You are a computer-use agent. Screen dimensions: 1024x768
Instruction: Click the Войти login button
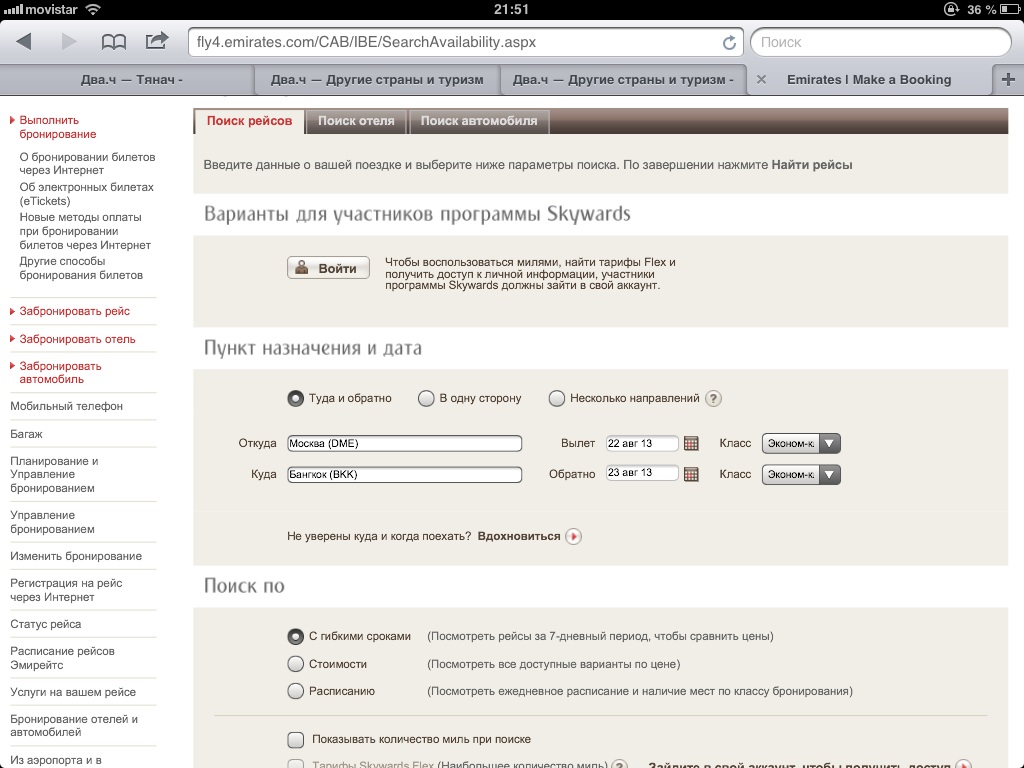coord(328,268)
